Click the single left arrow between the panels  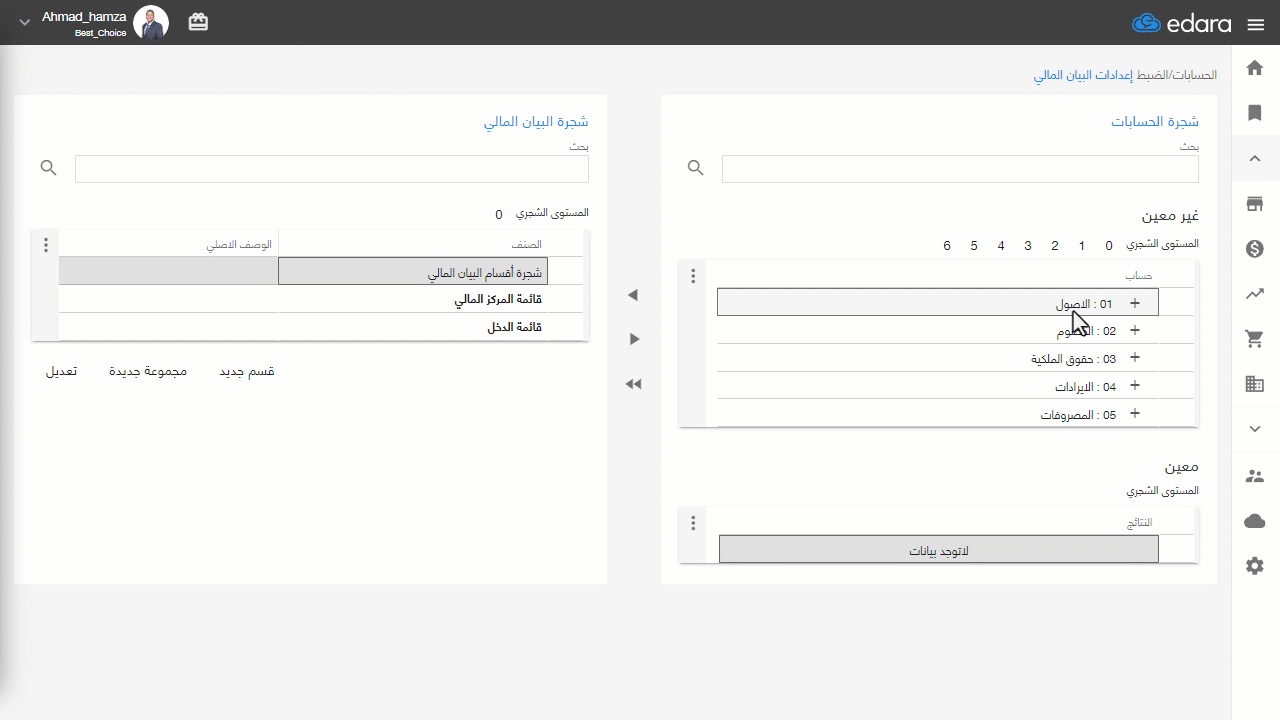633,295
